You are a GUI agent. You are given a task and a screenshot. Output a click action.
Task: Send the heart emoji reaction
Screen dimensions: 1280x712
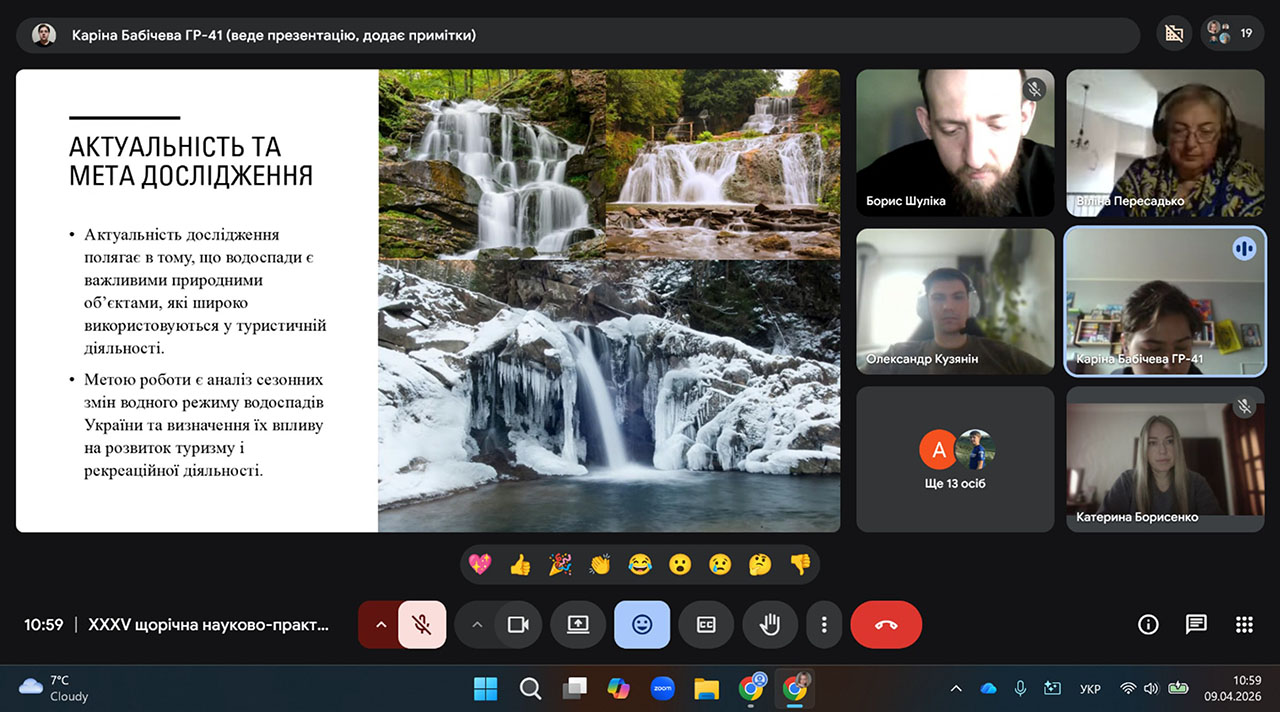click(480, 565)
